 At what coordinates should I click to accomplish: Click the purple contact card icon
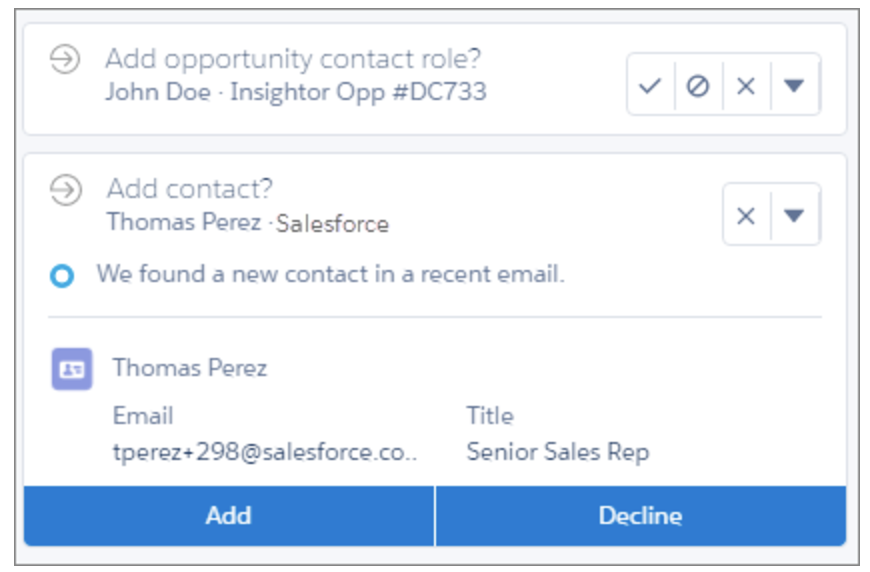(72, 368)
